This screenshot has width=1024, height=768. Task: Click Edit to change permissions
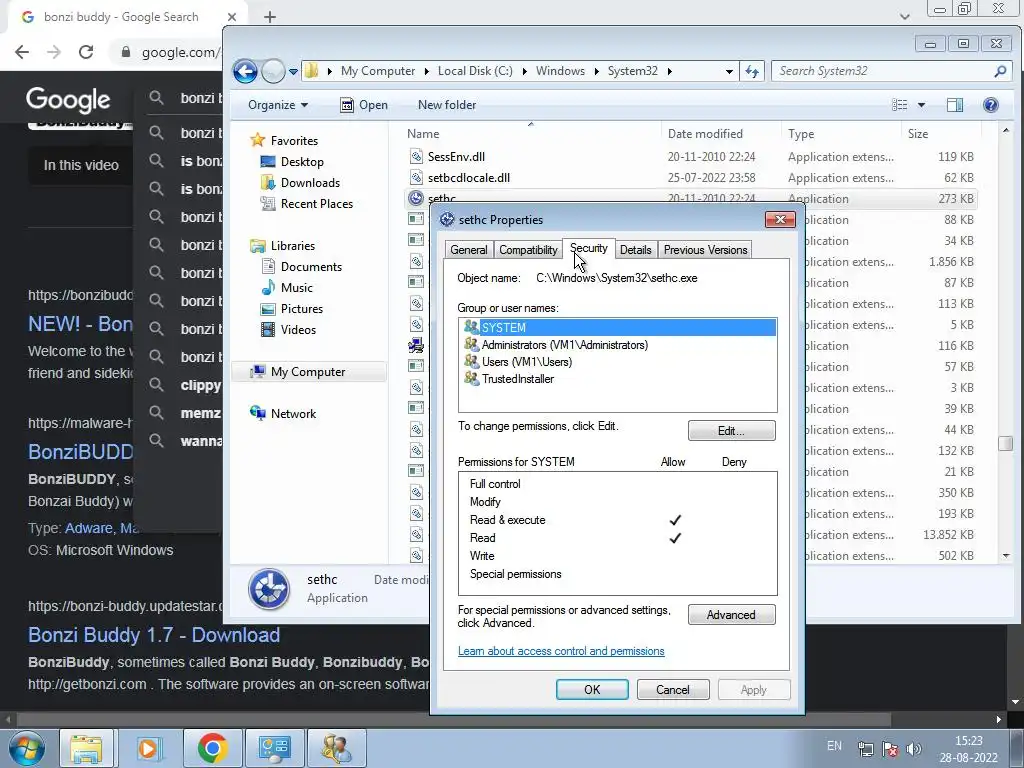(731, 431)
